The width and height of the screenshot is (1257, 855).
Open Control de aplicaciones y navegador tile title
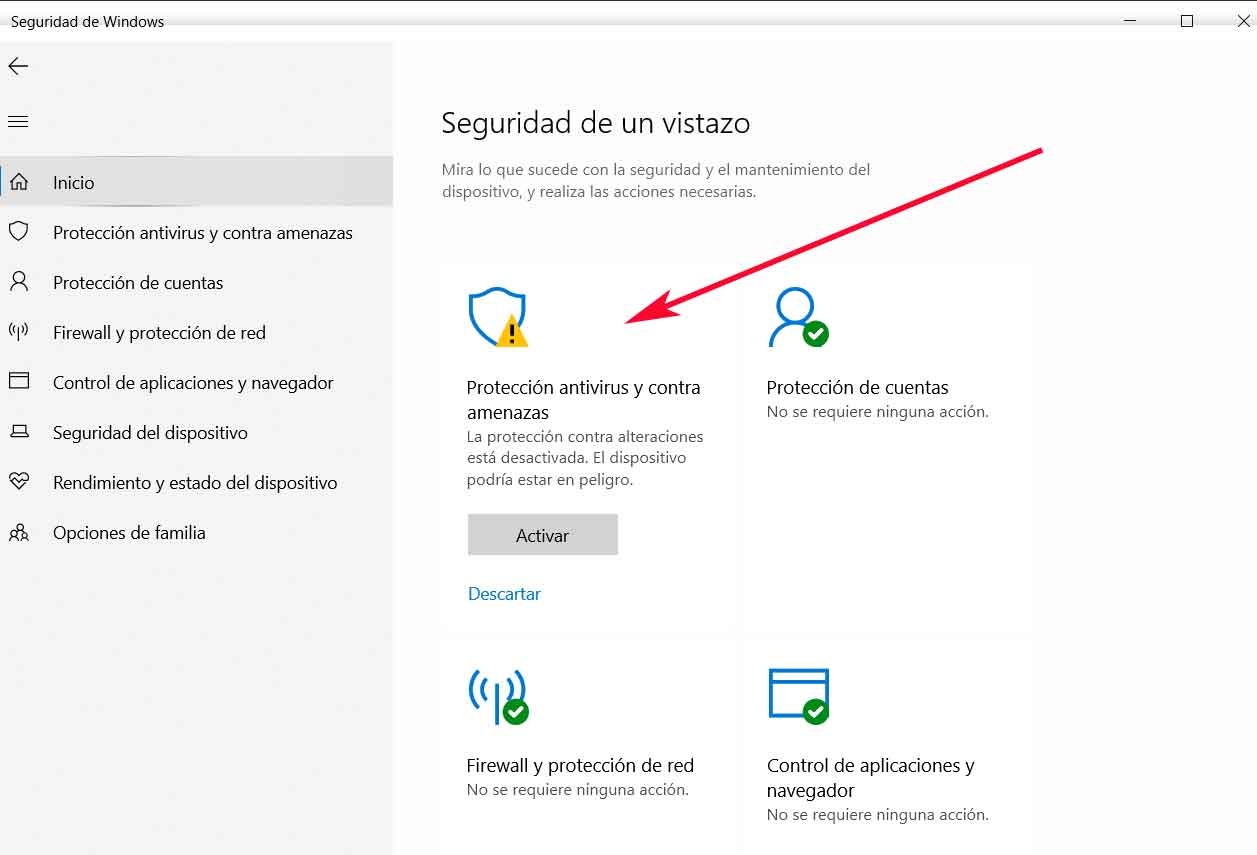(x=870, y=777)
